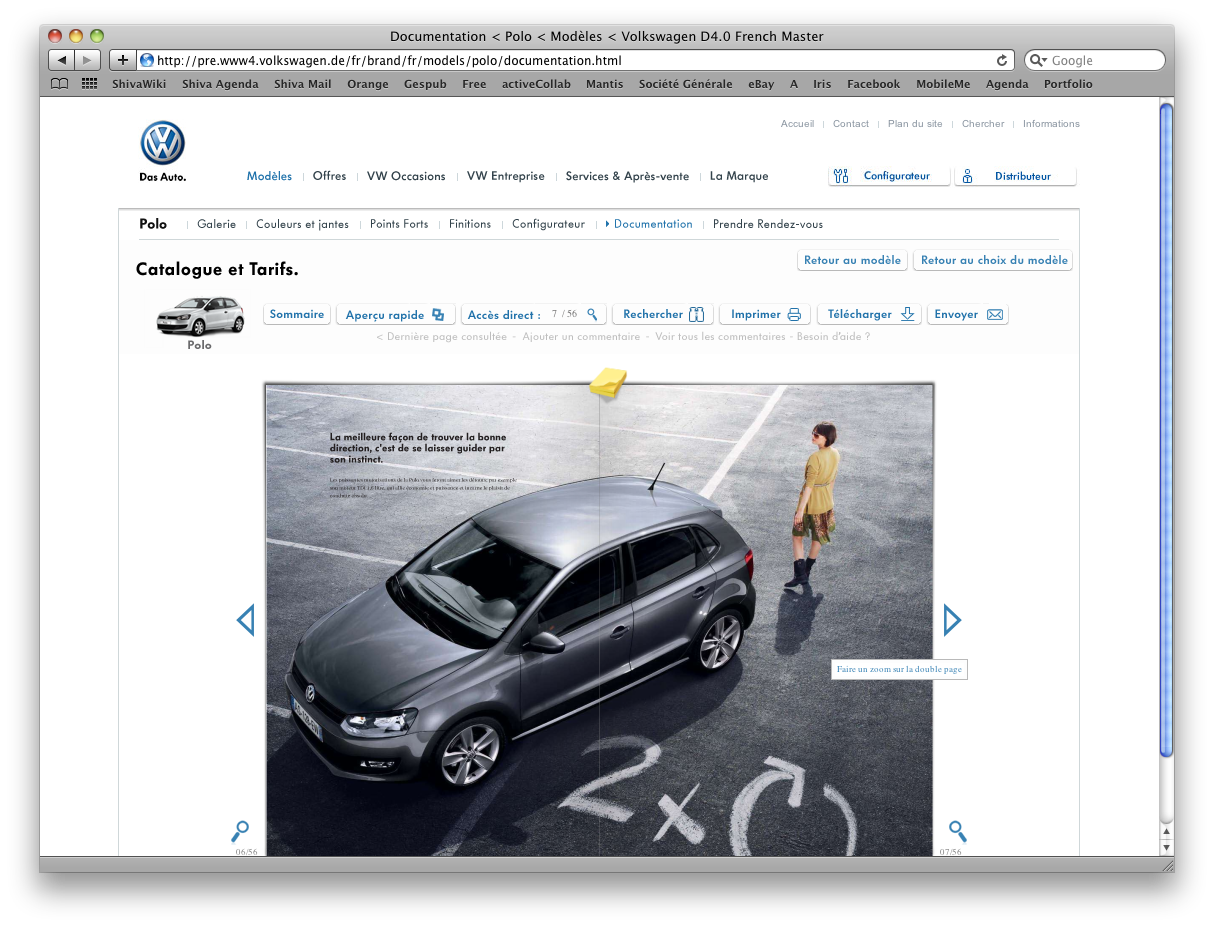Open Aperçu rapide quick preview
Screen dimensions: 1214x927
coord(396,314)
